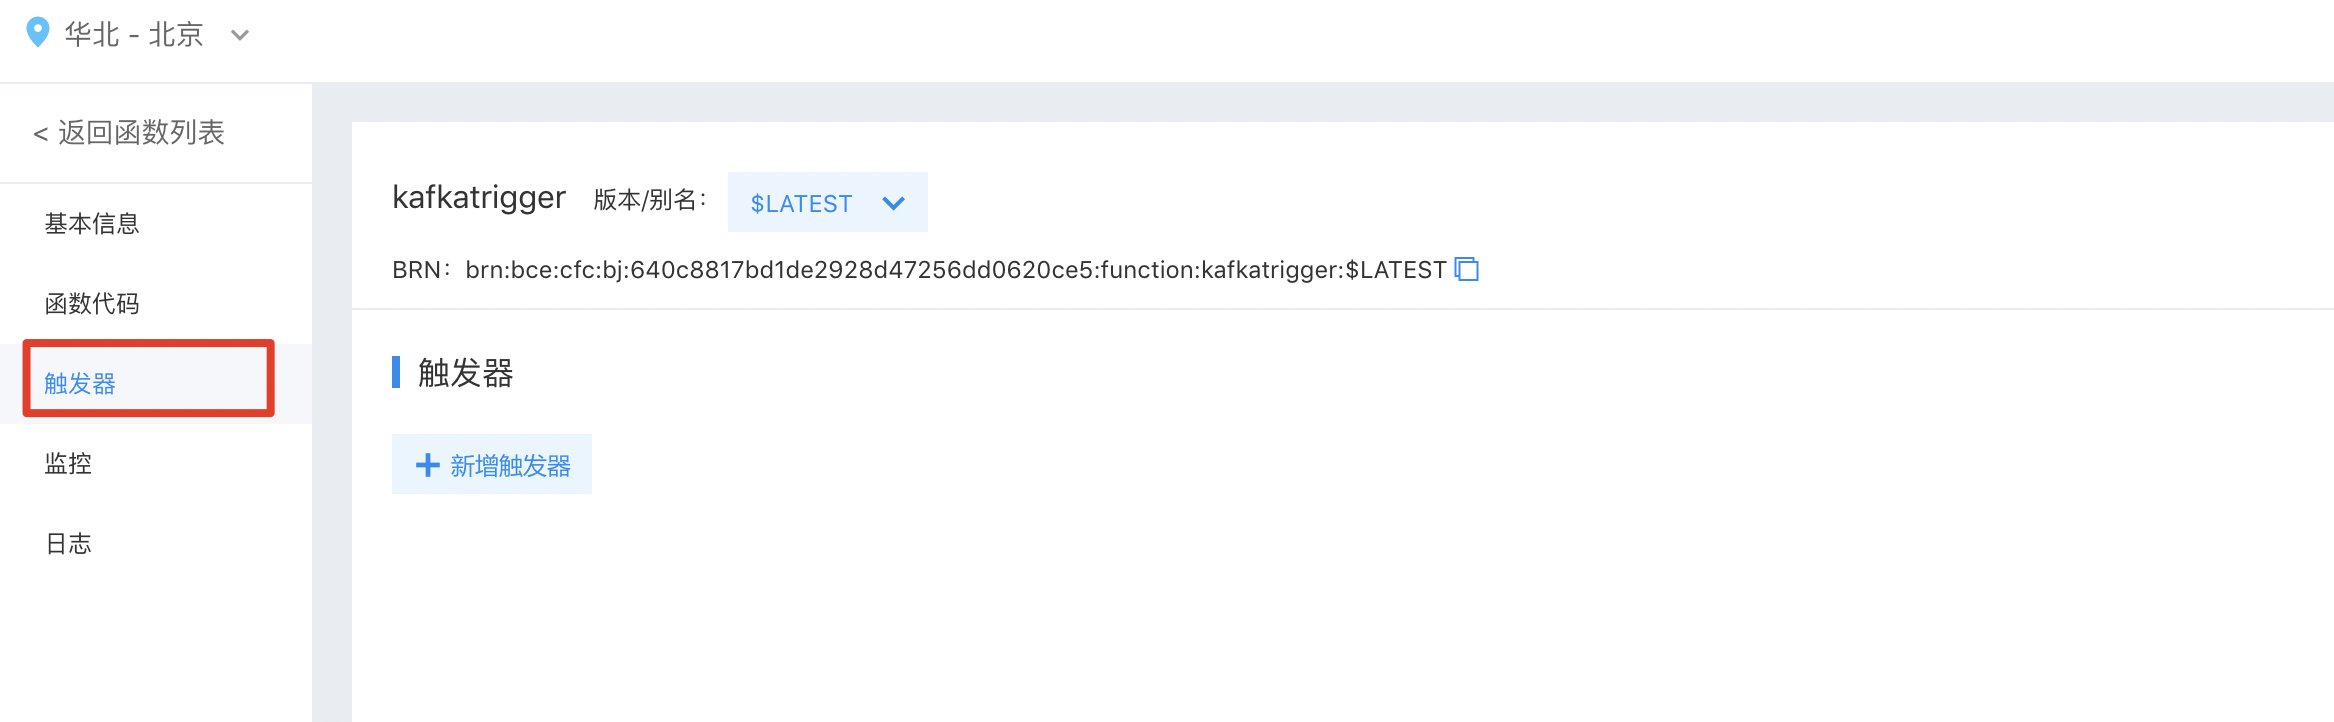The image size is (2334, 722).
Task: Click the blue bar beside 触发器 heading
Action: [396, 372]
